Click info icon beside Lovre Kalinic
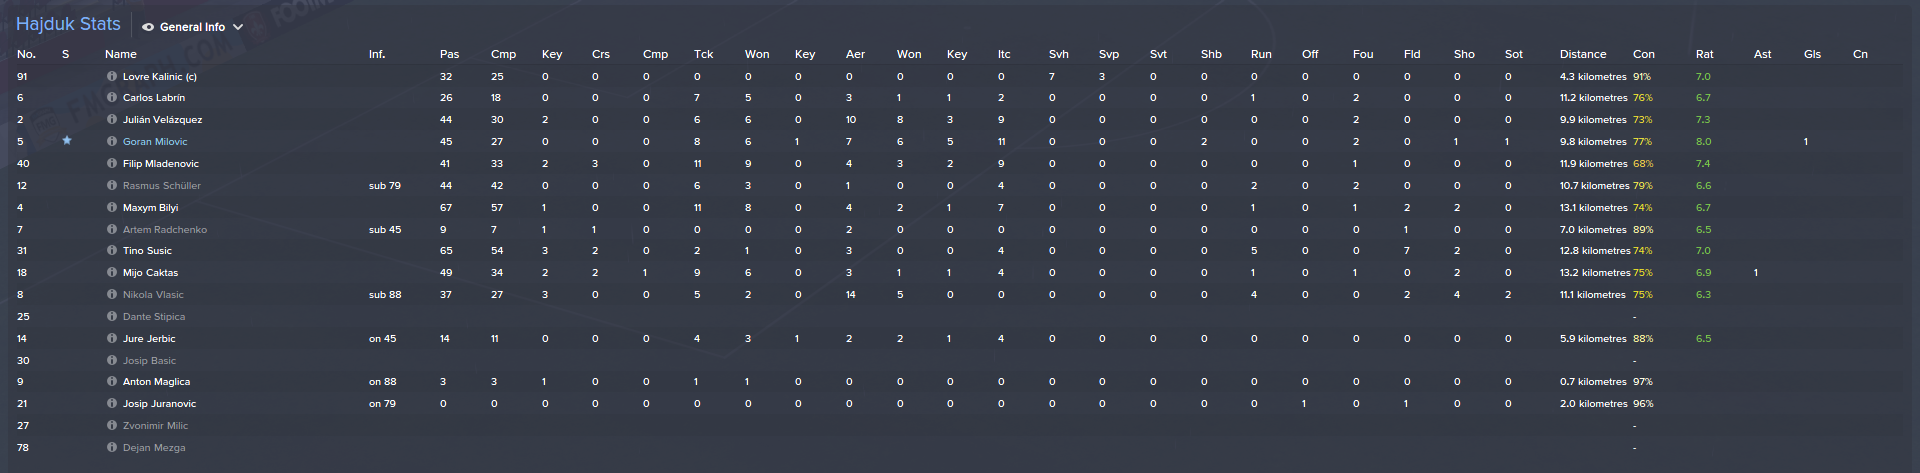Viewport: 1920px width, 473px height. pyautogui.click(x=112, y=77)
